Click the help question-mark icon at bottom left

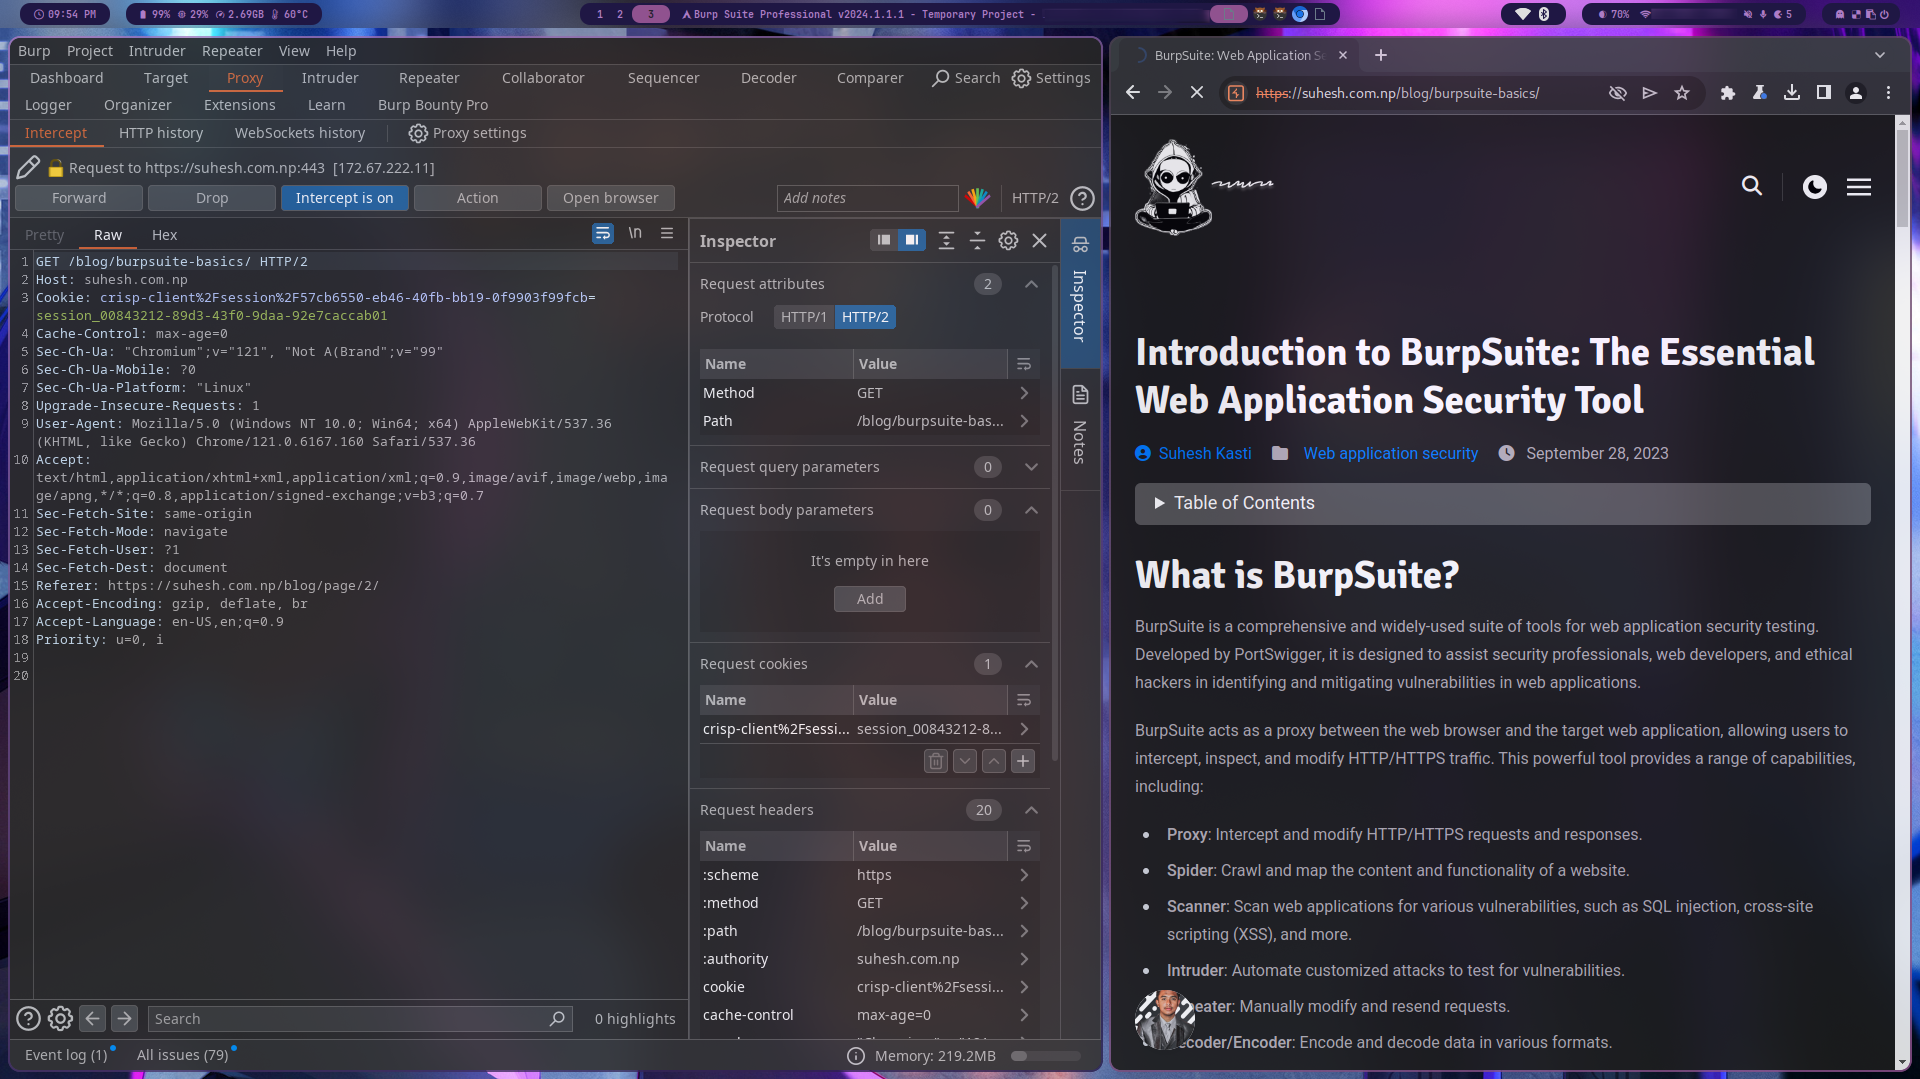[x=29, y=1018]
